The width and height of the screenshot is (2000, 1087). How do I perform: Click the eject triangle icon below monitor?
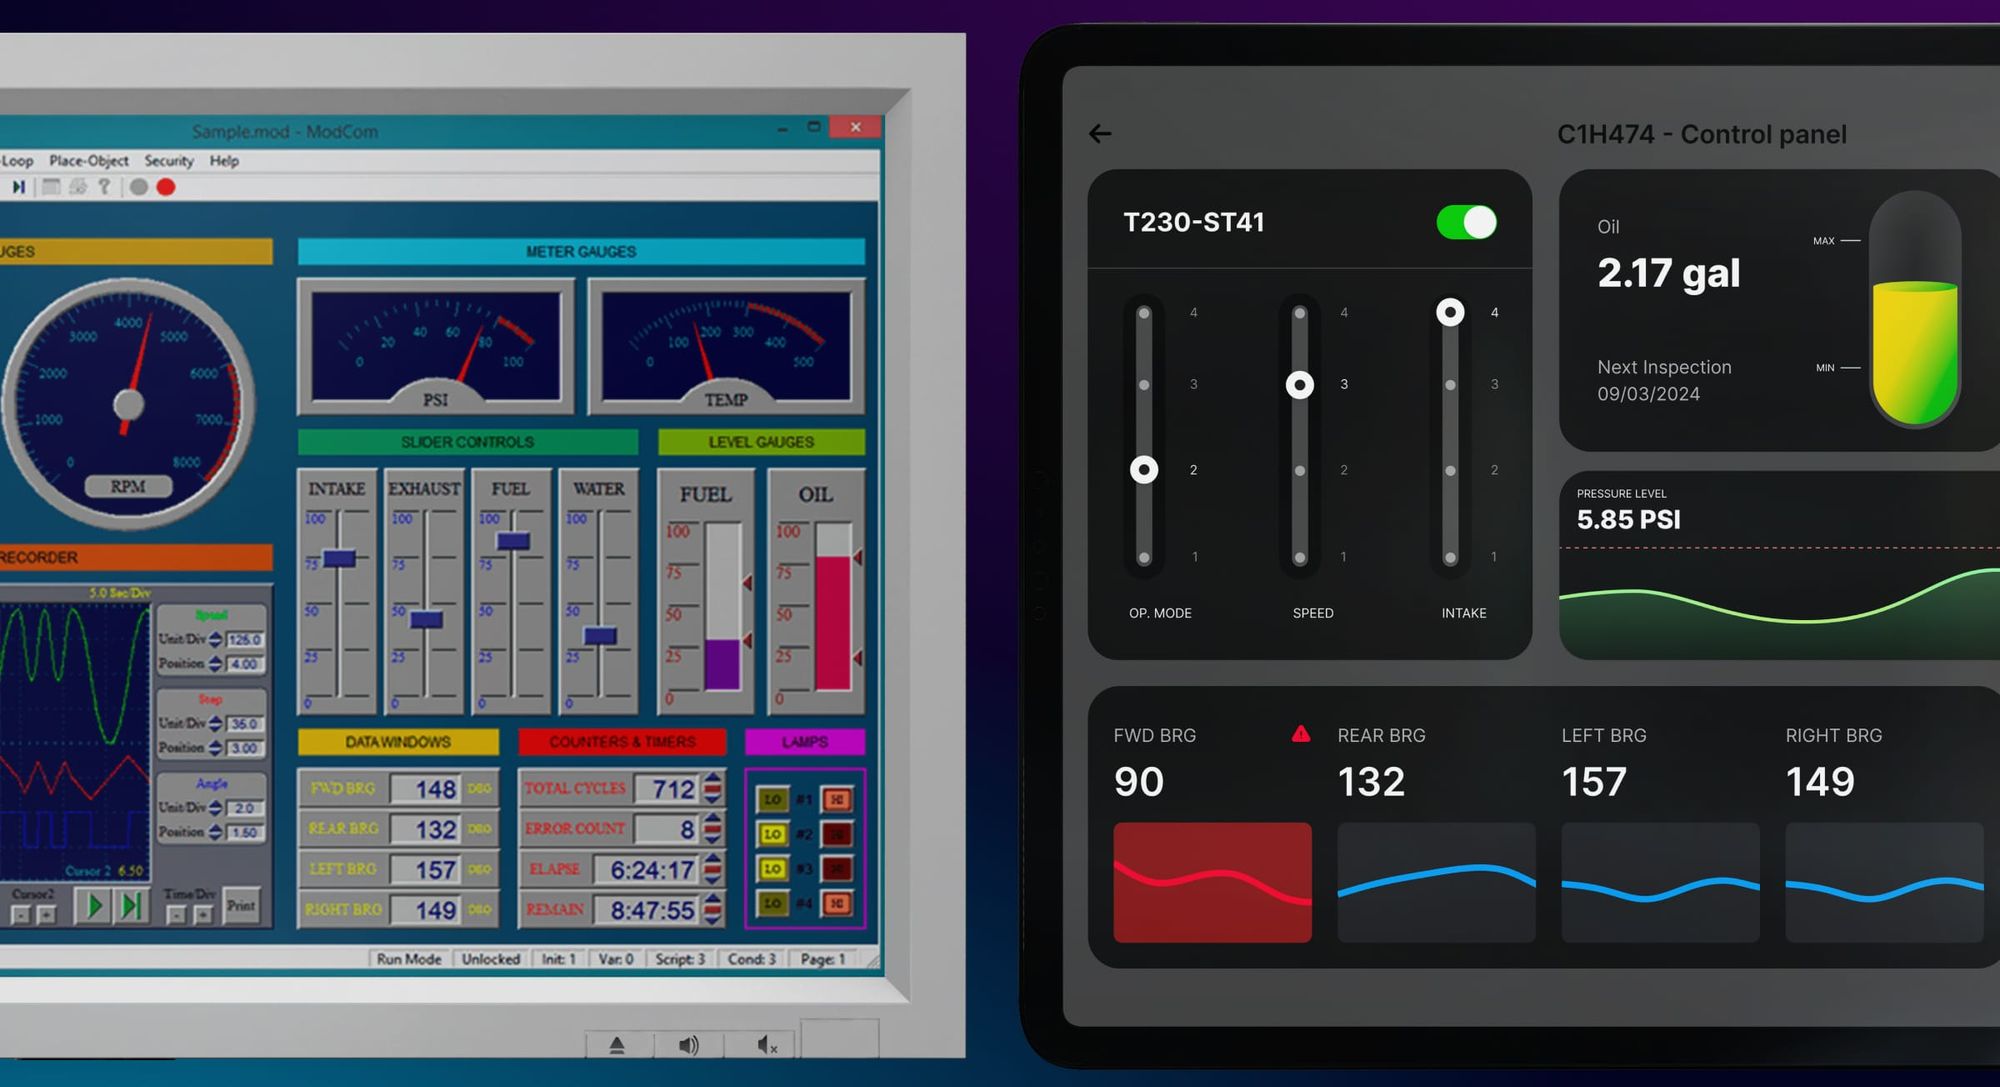pos(617,1045)
